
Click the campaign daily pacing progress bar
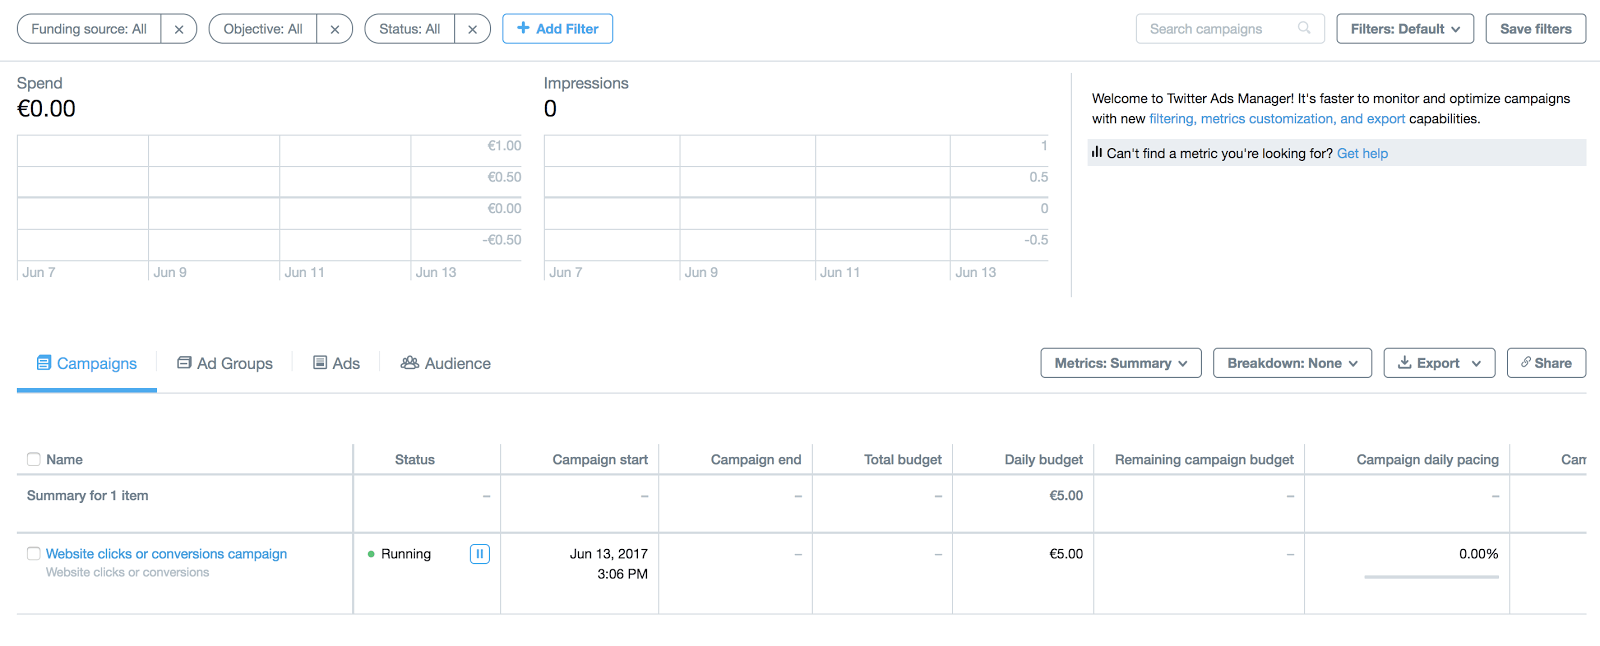coord(1431,577)
